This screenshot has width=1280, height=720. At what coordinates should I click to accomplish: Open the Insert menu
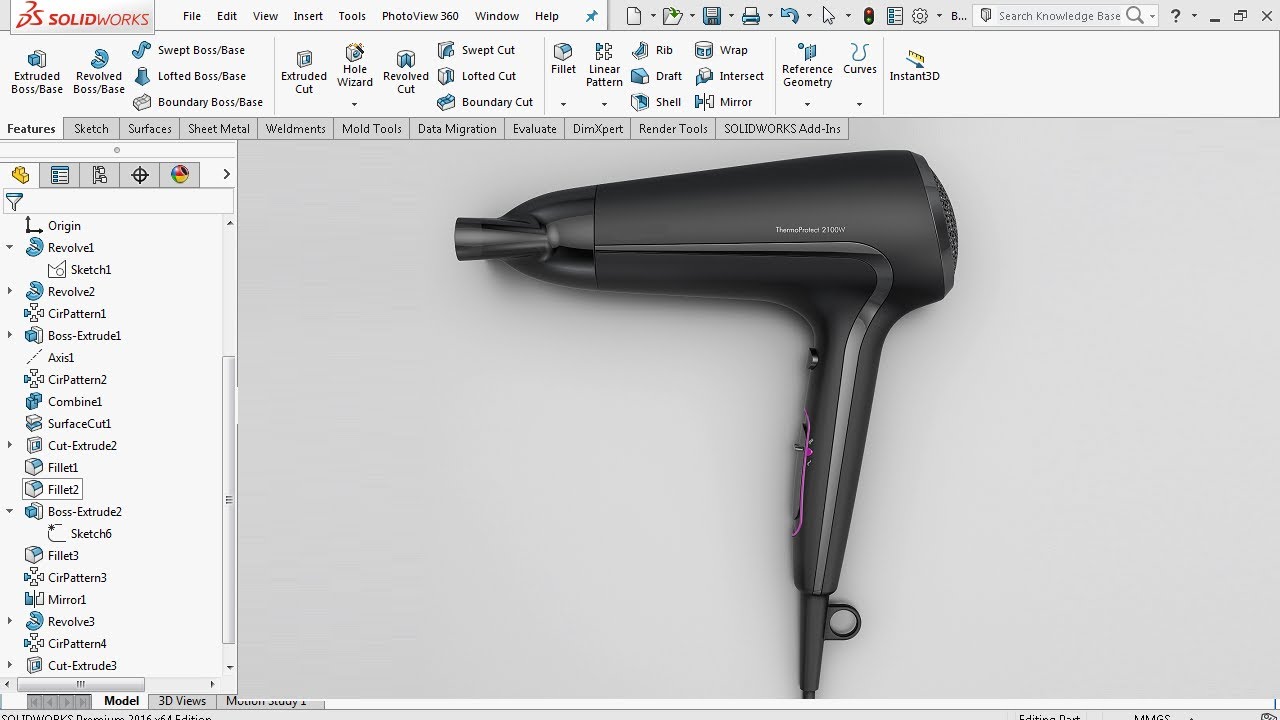tap(308, 16)
